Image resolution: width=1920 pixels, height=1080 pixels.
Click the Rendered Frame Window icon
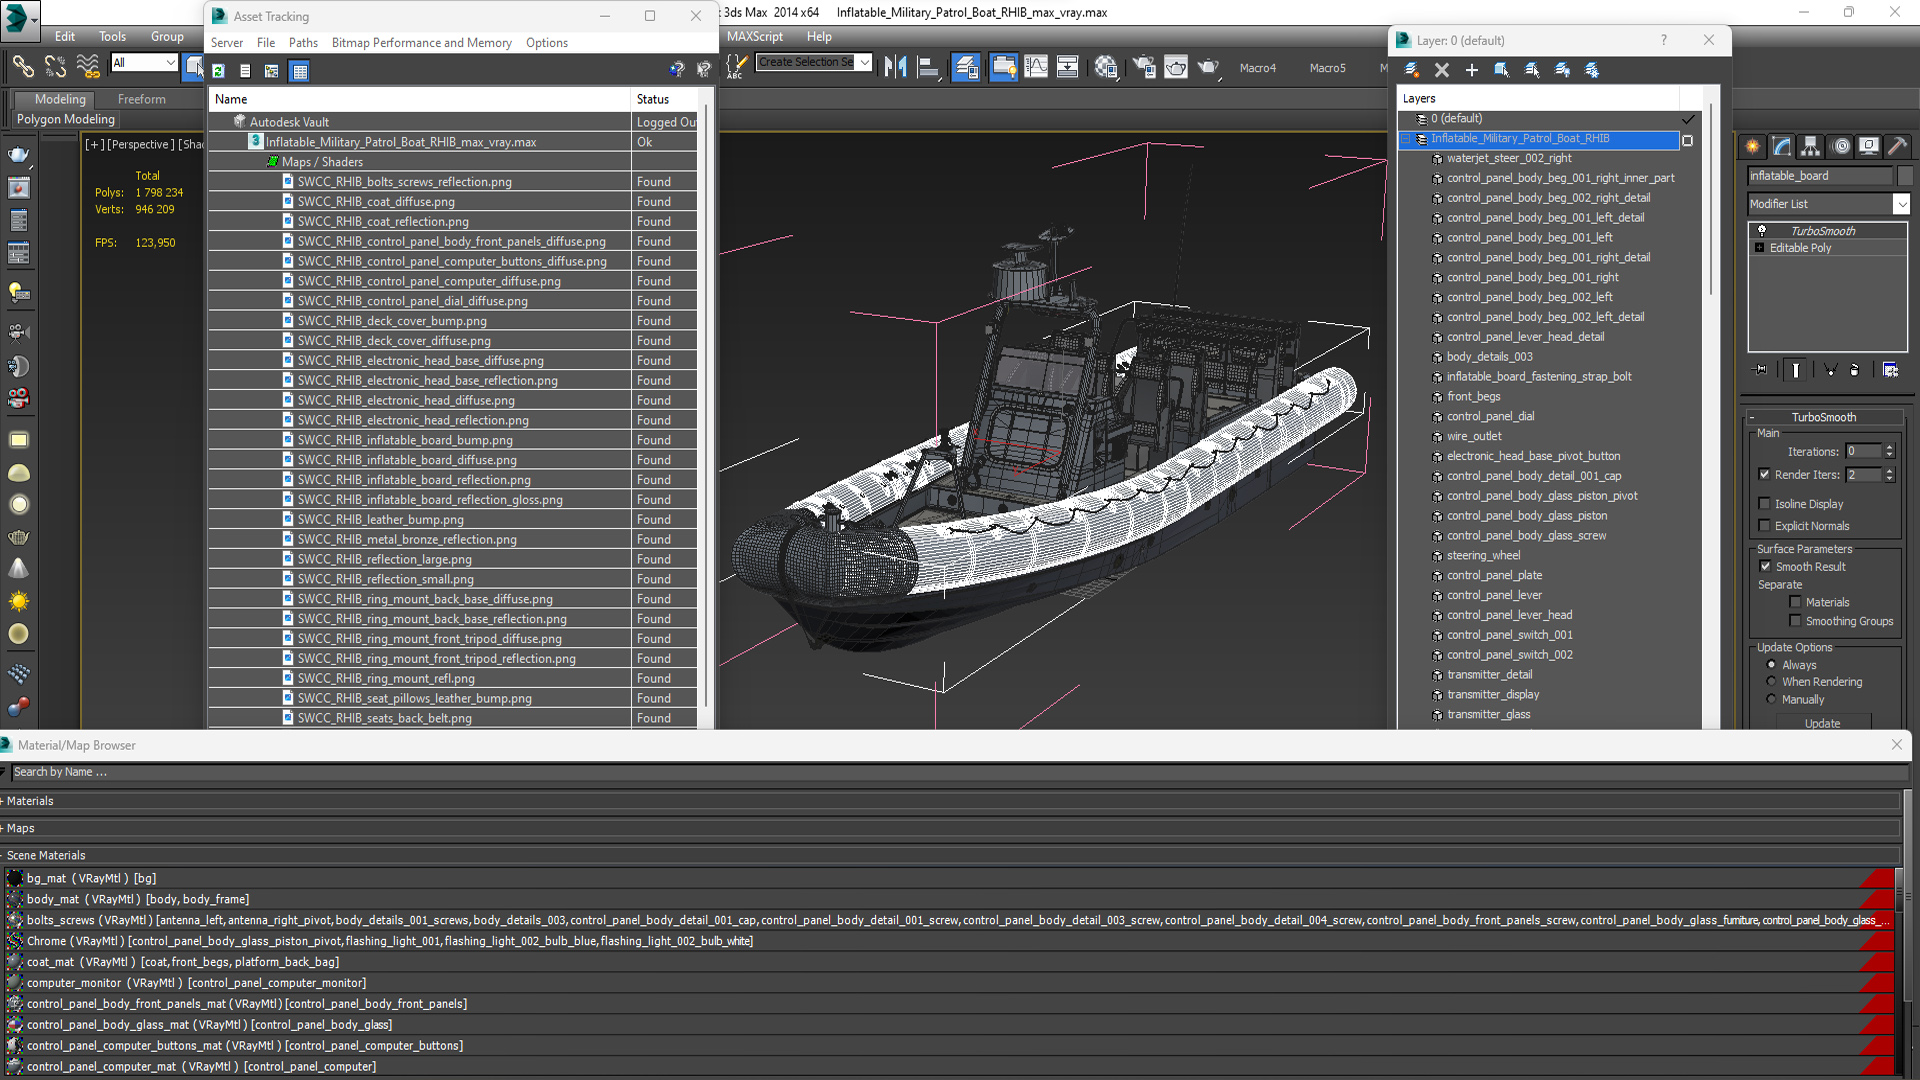coord(1176,67)
